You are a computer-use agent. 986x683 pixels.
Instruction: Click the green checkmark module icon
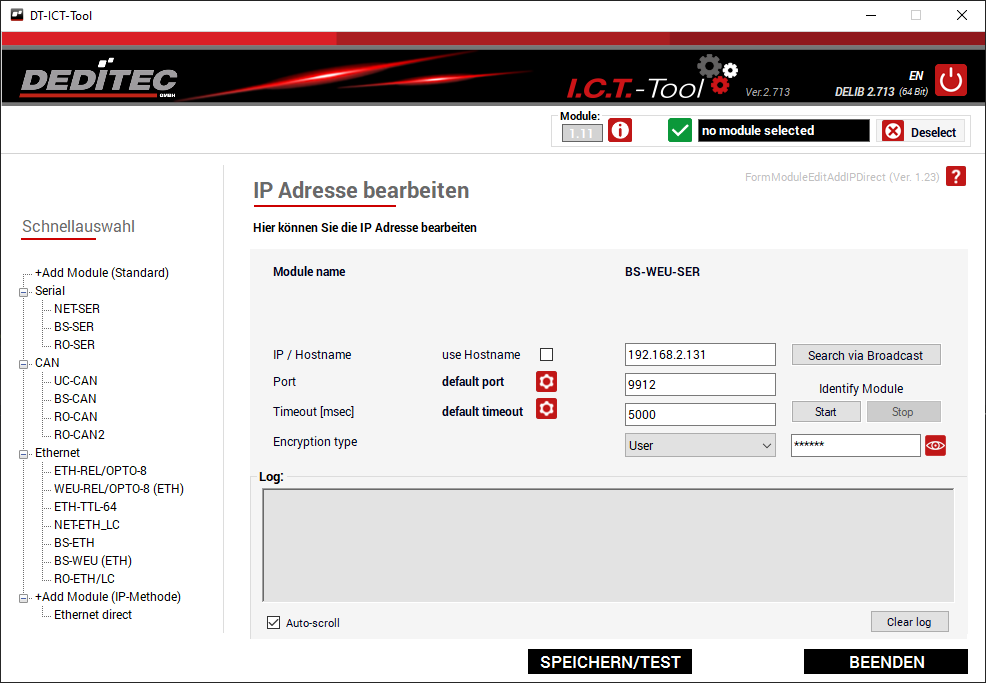pyautogui.click(x=680, y=131)
